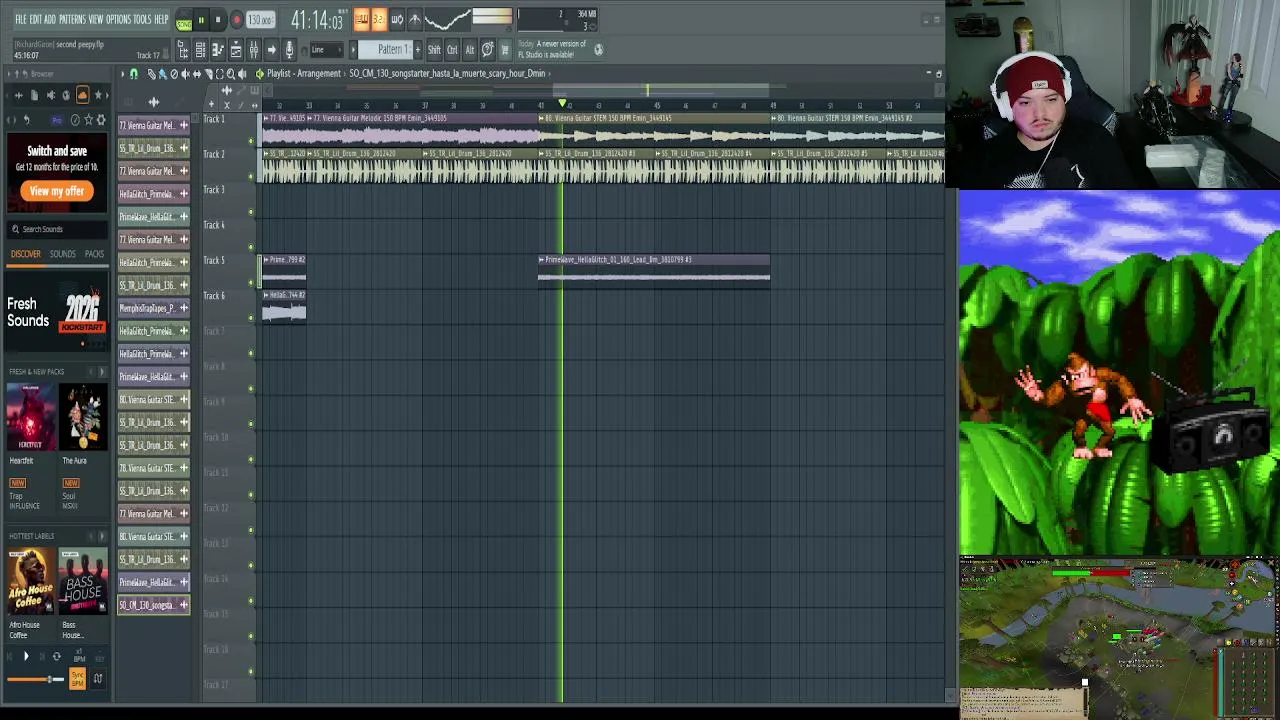Viewport: 1280px width, 720px height.
Task: Click the View my offer button
Action: (57, 191)
